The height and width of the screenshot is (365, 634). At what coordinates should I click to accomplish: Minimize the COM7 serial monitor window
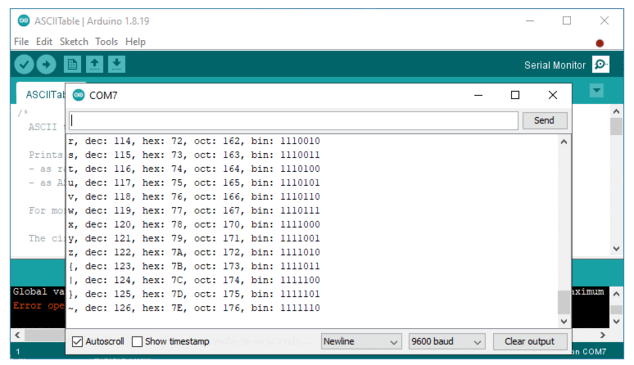click(x=478, y=95)
